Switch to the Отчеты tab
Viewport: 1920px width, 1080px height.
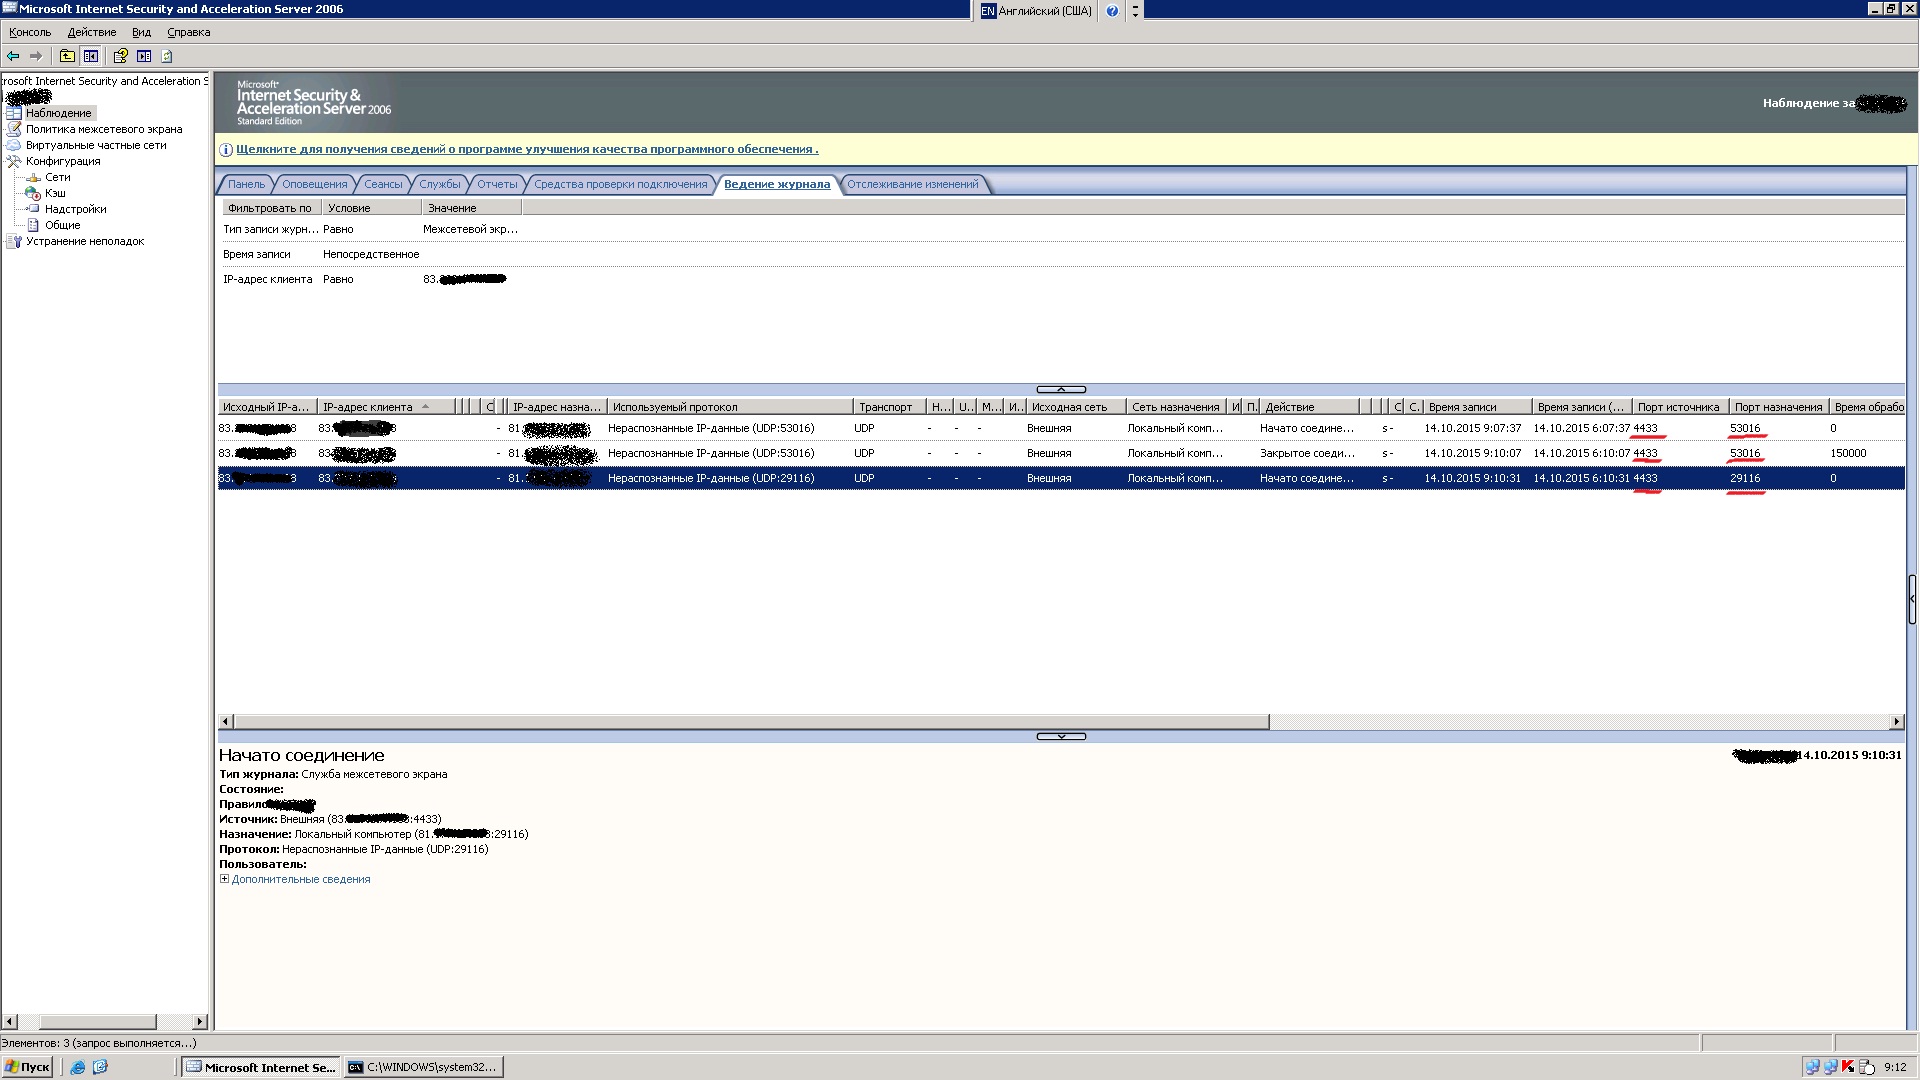coord(497,184)
